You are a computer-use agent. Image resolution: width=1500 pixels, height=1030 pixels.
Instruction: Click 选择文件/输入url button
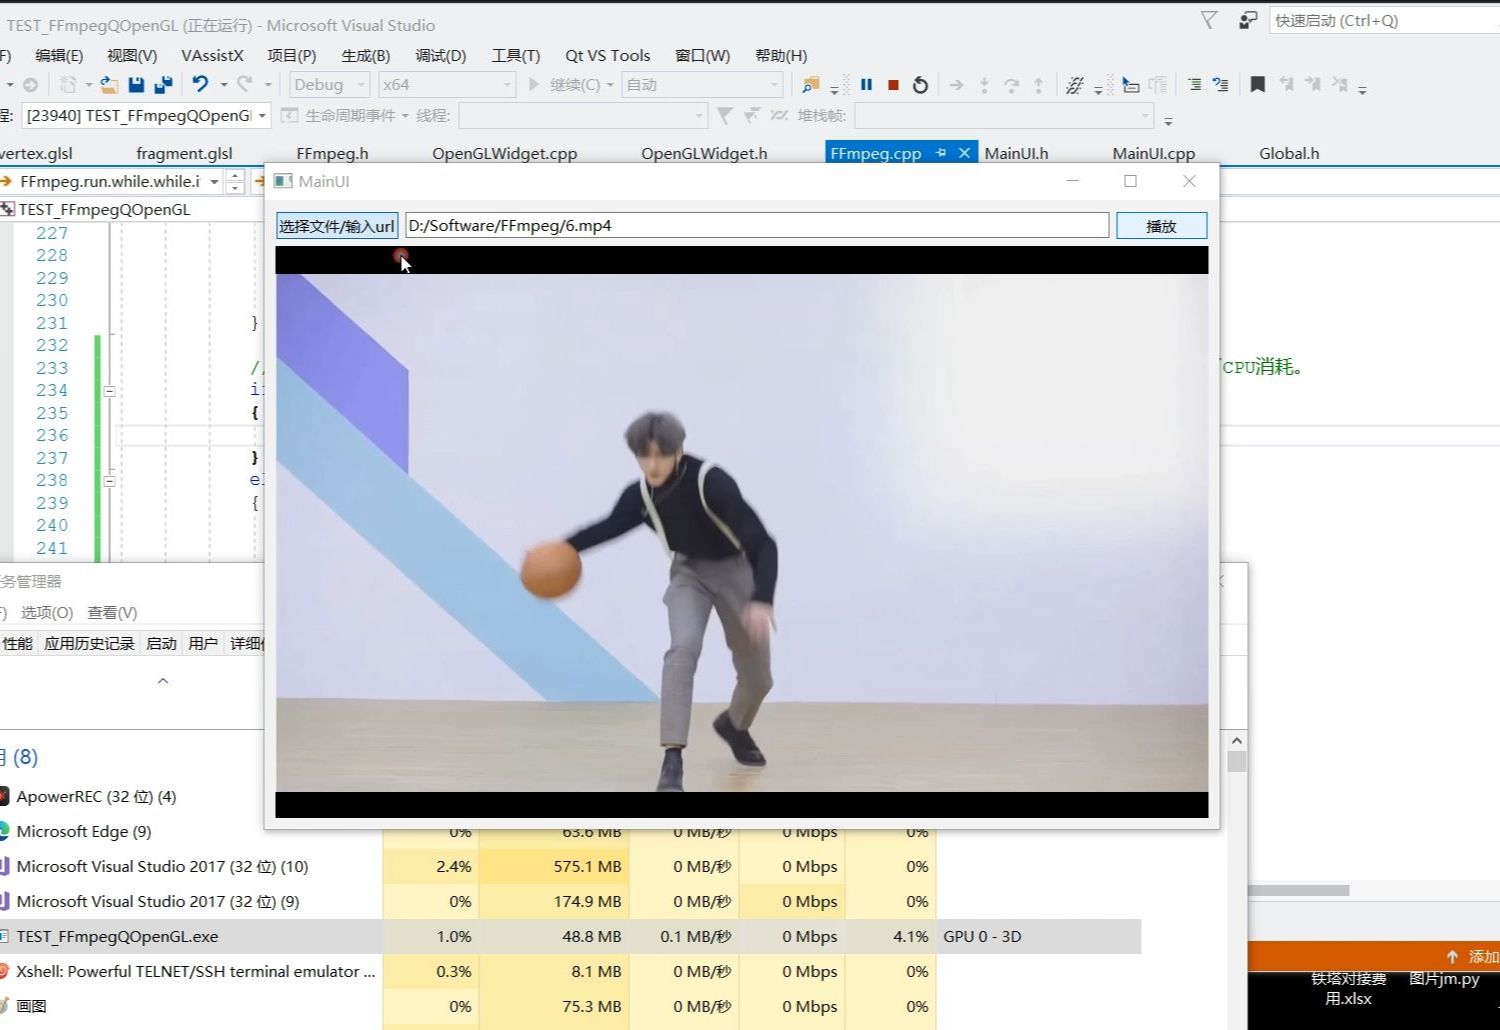(337, 225)
